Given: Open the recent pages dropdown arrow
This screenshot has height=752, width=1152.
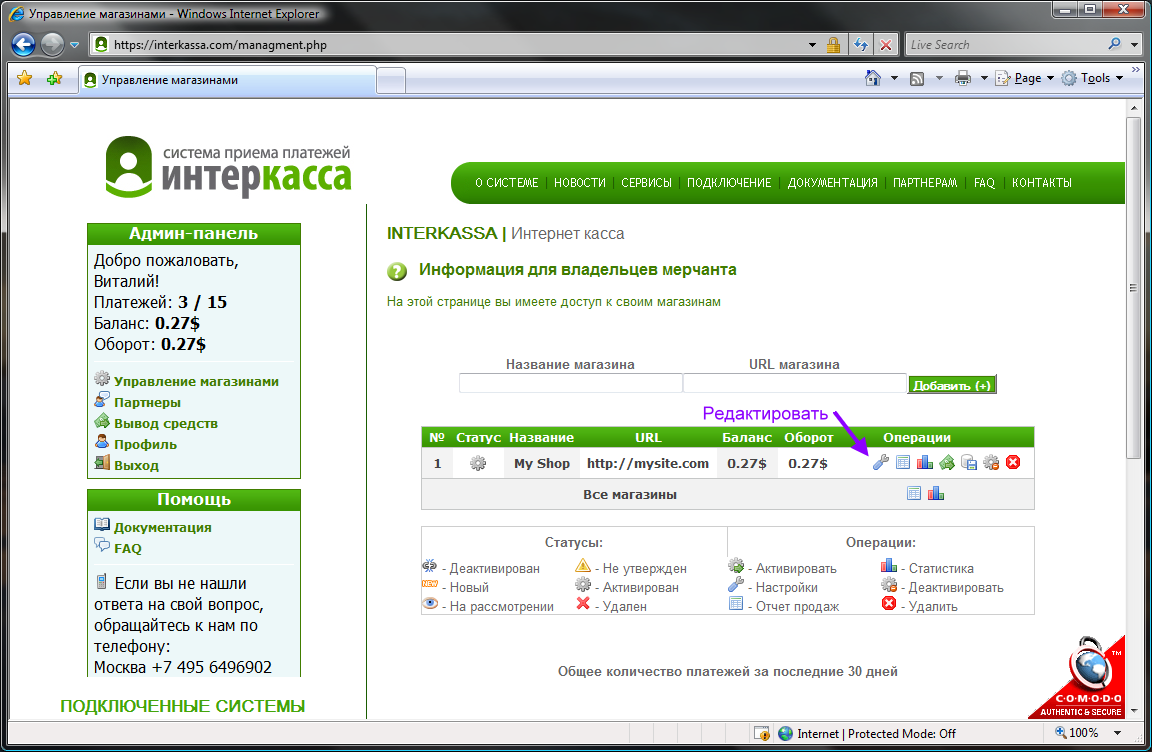Looking at the screenshot, I should click(x=74, y=45).
